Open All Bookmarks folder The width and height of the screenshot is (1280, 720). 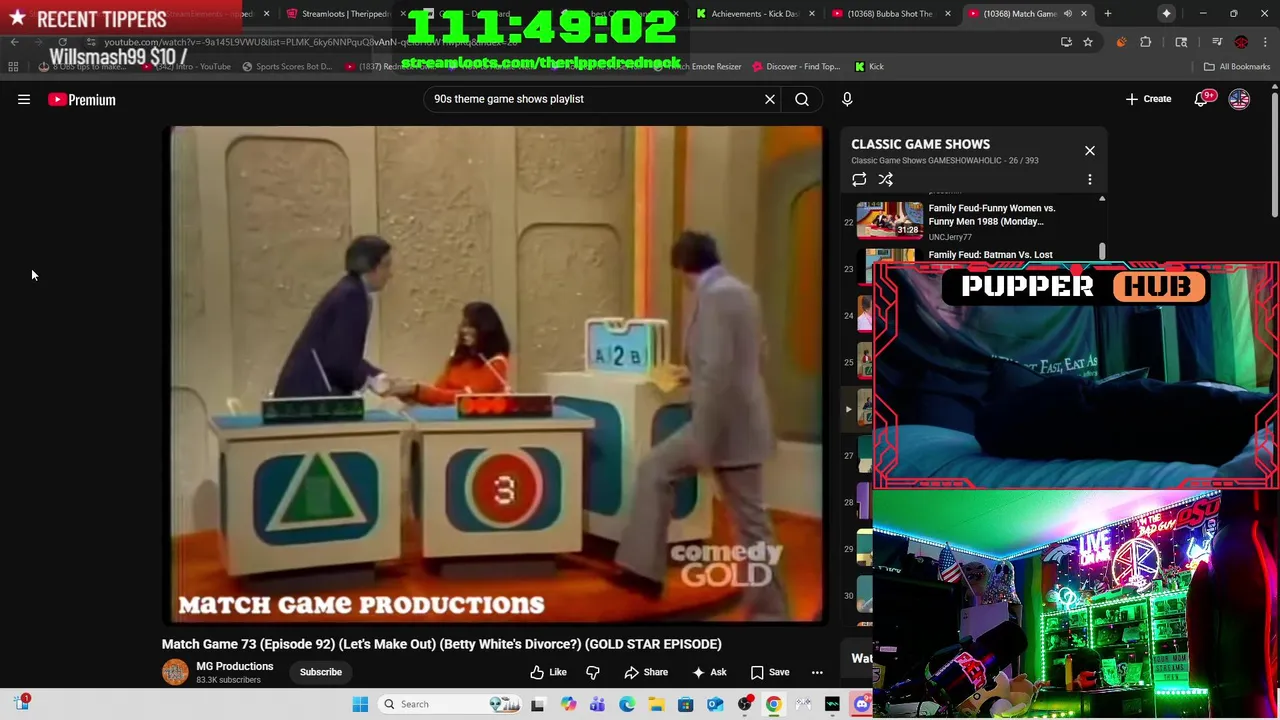pyautogui.click(x=1237, y=67)
